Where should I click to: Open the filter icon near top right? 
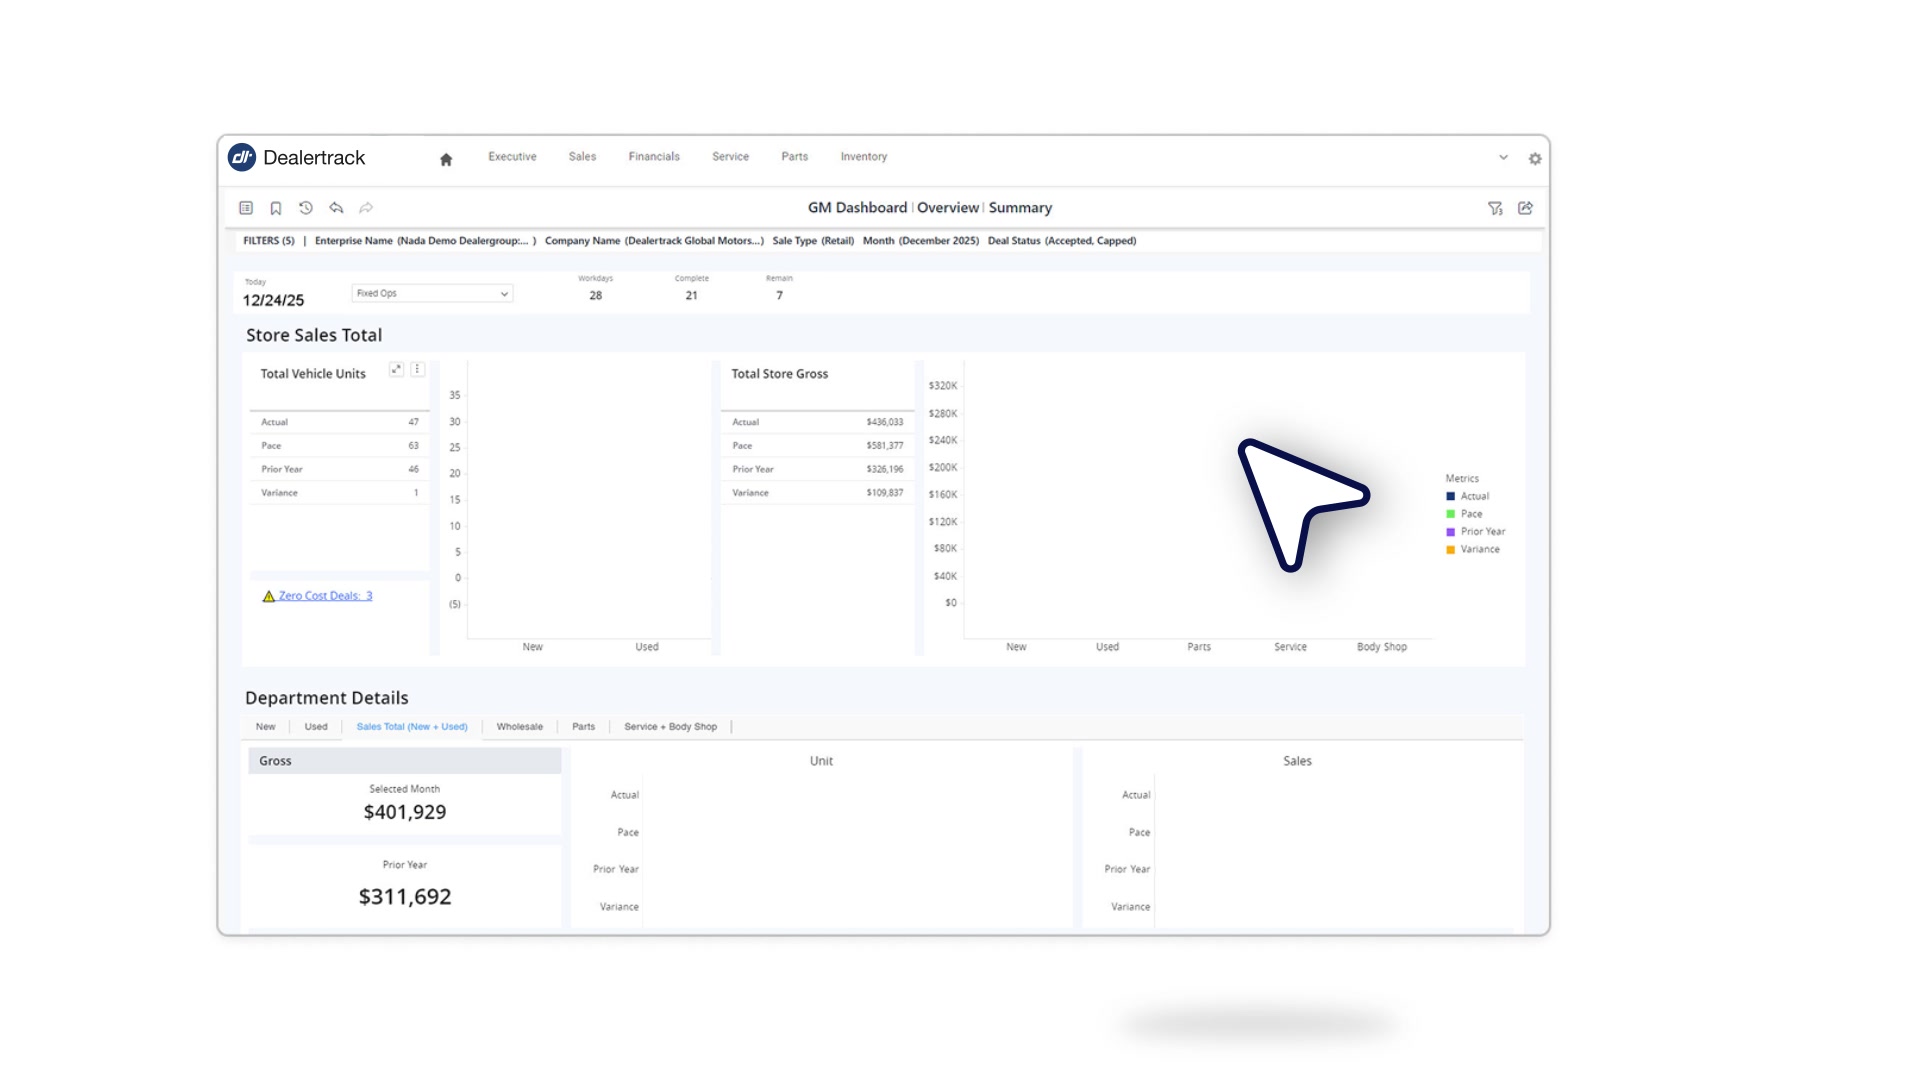coord(1495,208)
